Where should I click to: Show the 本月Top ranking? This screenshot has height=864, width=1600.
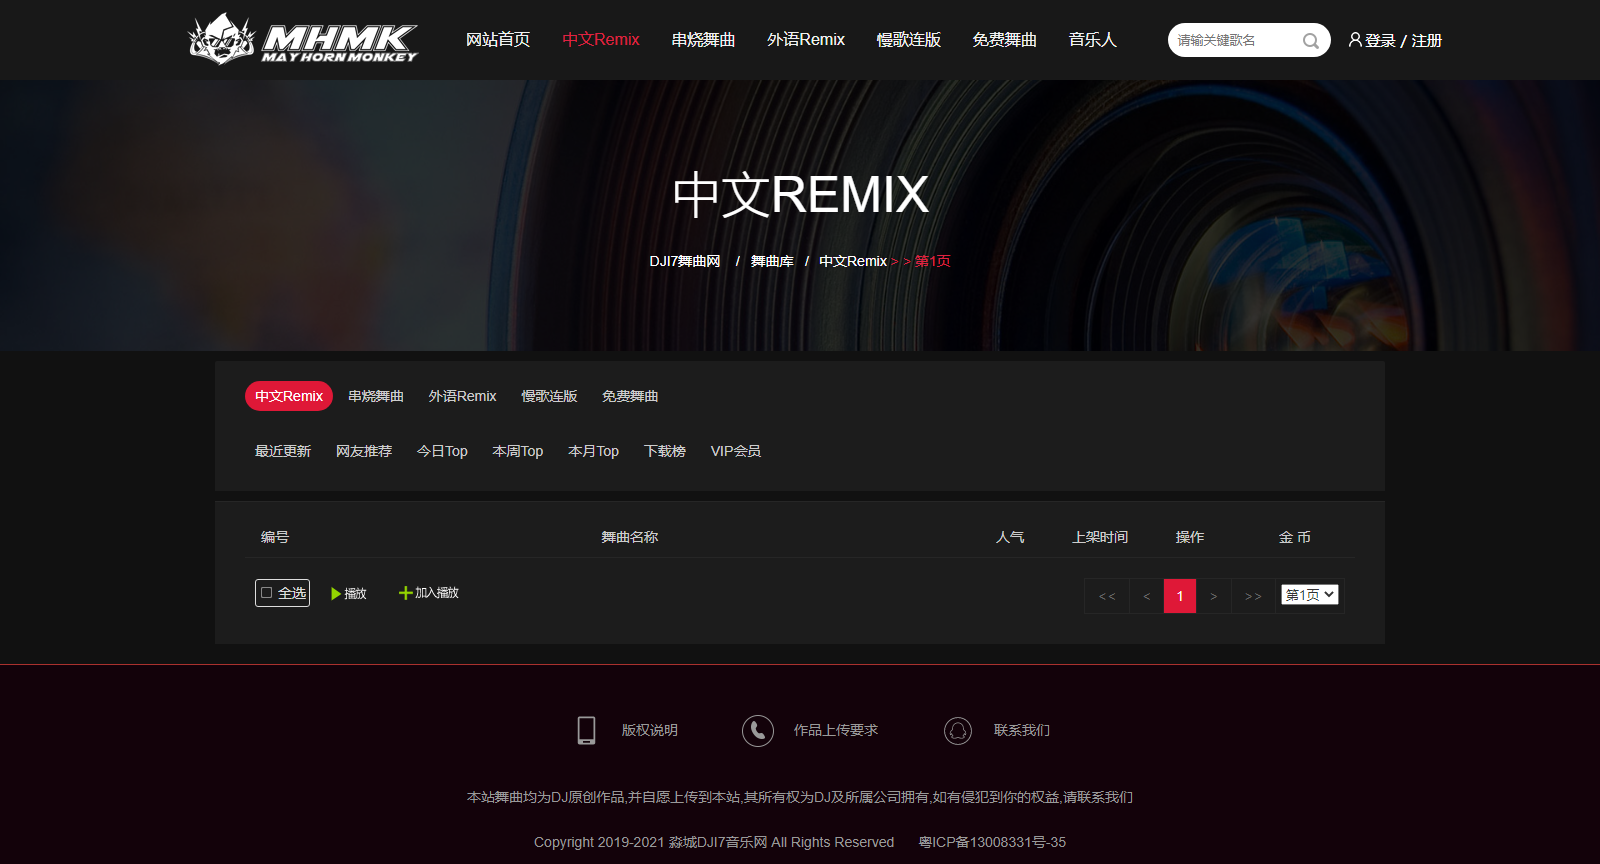click(594, 451)
